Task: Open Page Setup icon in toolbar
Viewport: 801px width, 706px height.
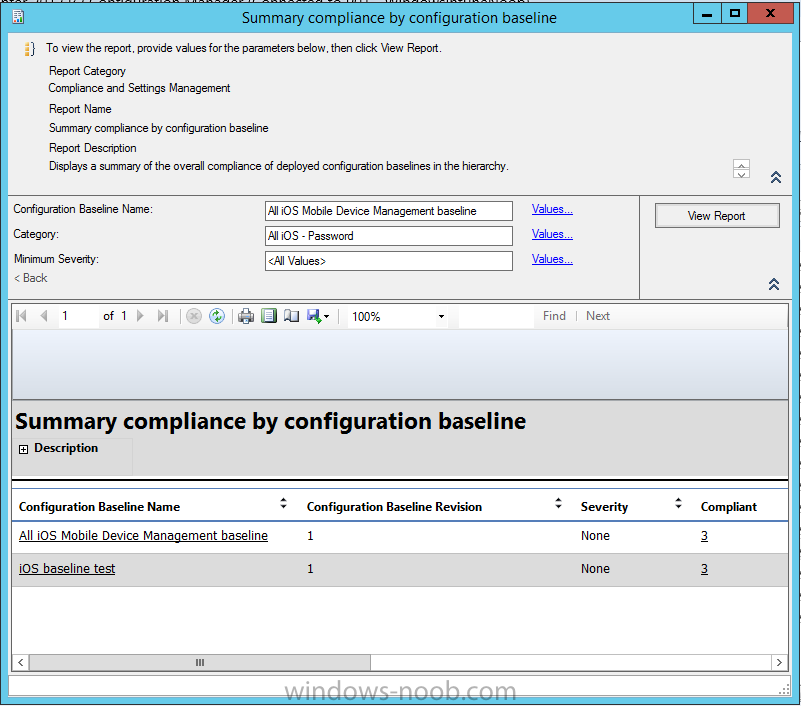Action: point(291,316)
